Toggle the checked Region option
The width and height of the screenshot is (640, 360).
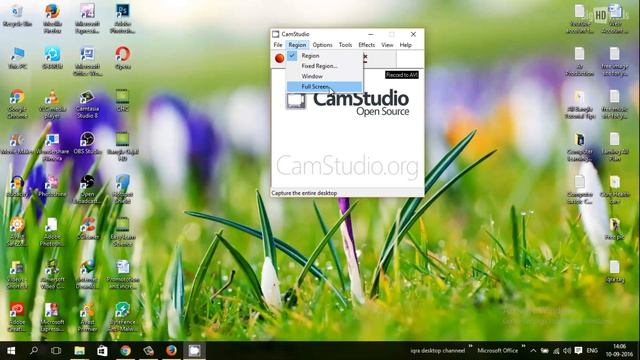tap(324, 56)
